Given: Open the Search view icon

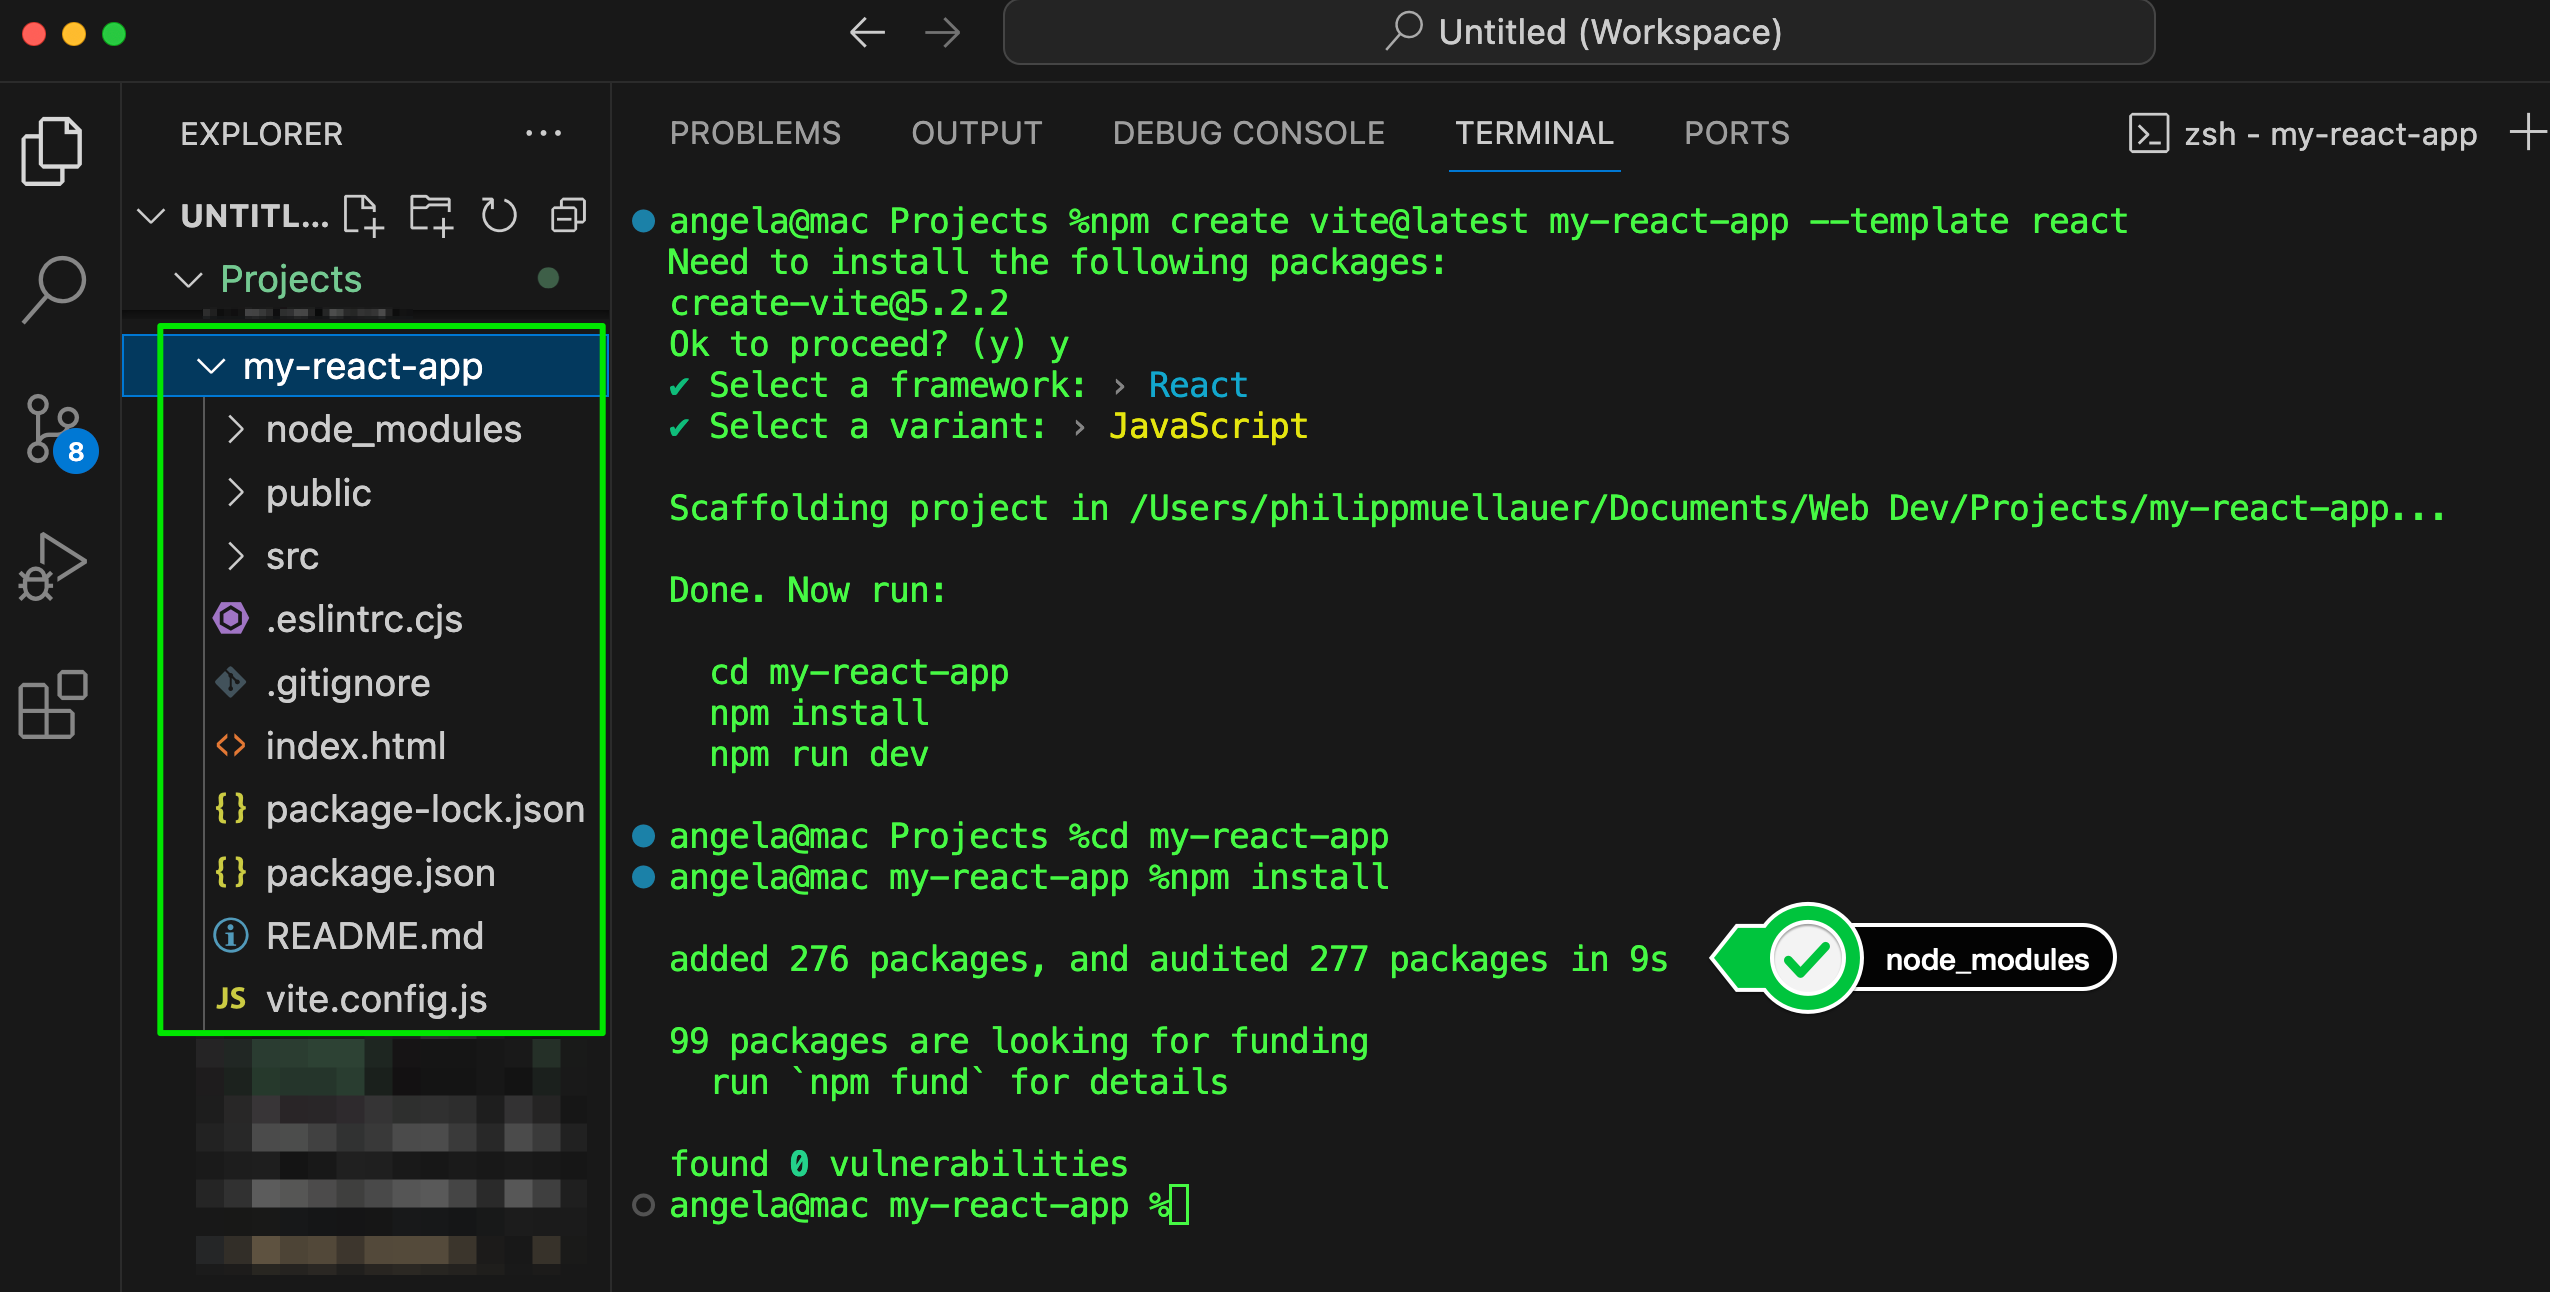Looking at the screenshot, I should click(54, 290).
